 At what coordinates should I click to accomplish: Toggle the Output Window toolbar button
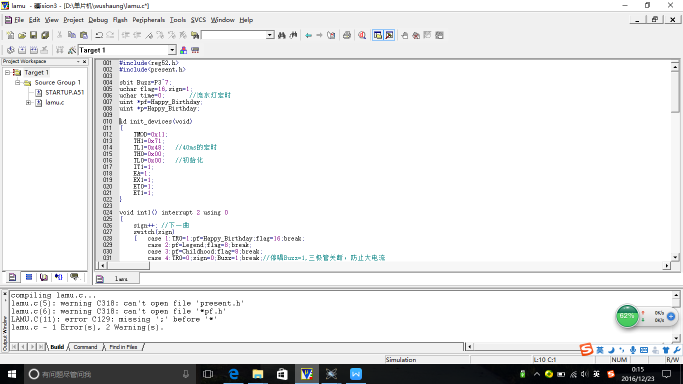coord(389,35)
